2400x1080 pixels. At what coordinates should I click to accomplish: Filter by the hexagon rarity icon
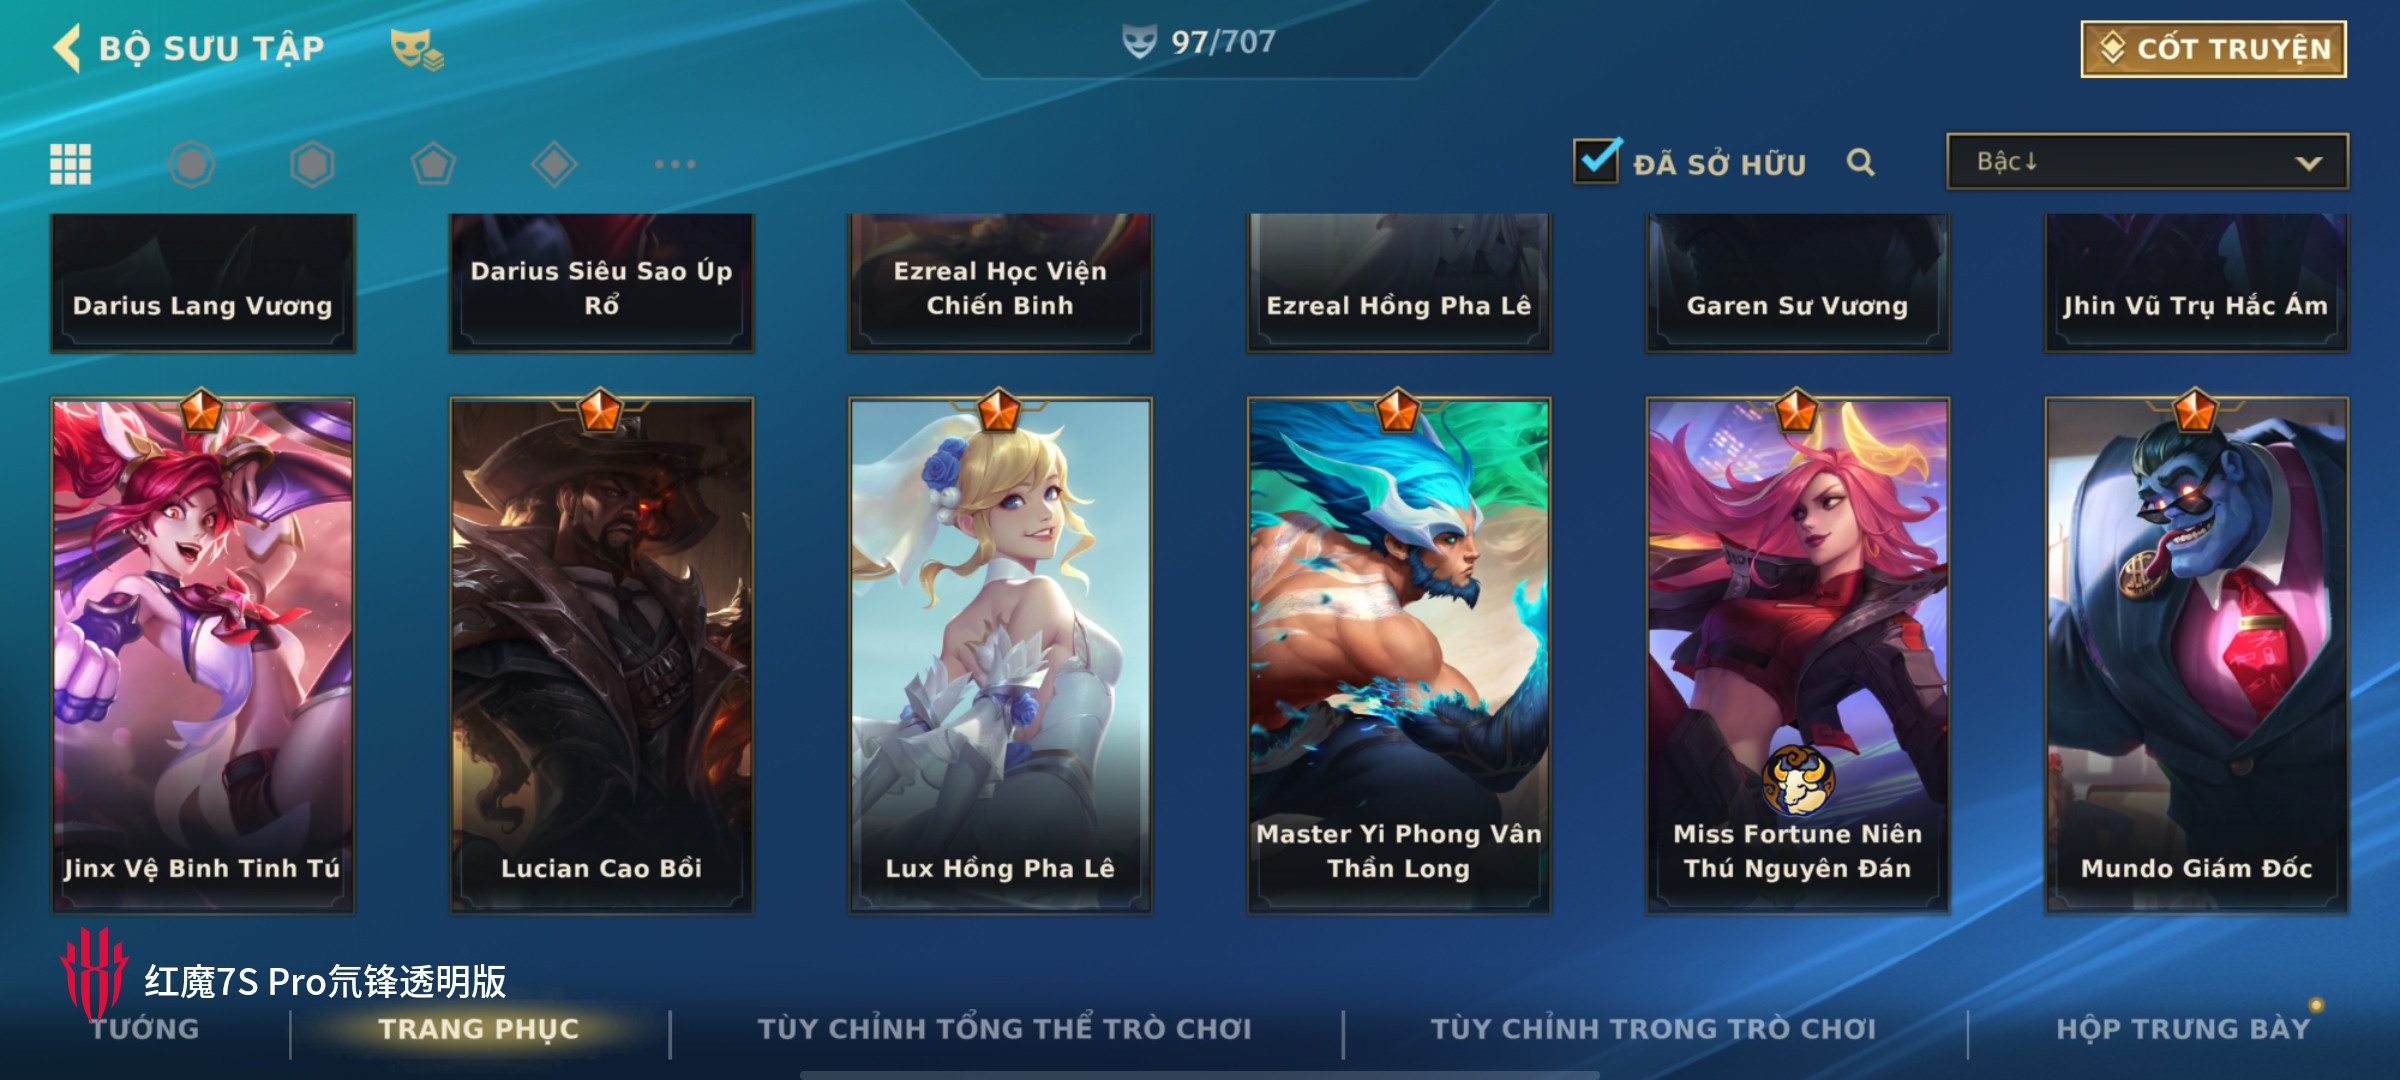click(x=312, y=164)
